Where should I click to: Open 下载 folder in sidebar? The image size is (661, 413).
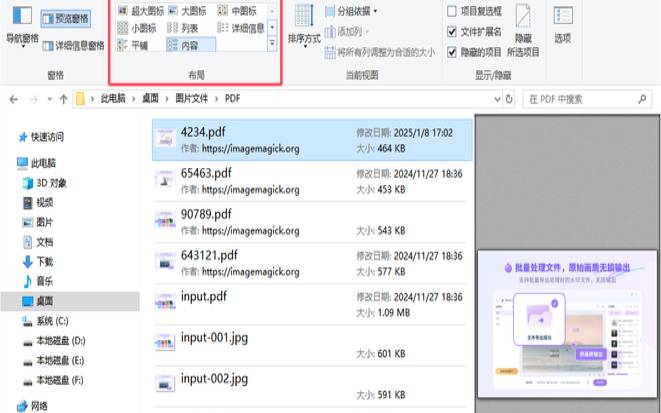click(38, 262)
